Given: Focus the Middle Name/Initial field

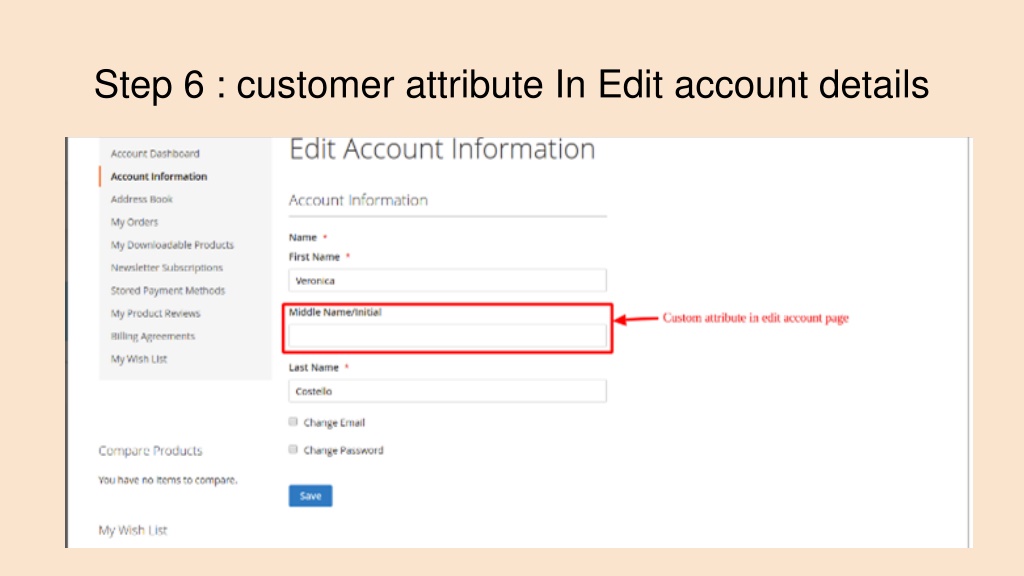Looking at the screenshot, I should point(447,336).
